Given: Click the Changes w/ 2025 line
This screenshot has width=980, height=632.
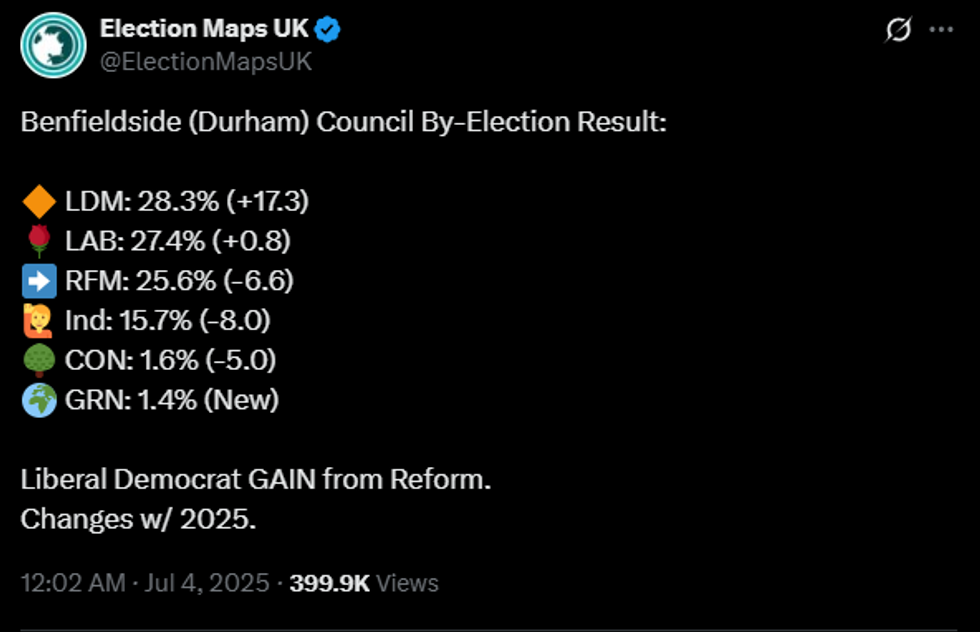Looking at the screenshot, I should tap(141, 518).
